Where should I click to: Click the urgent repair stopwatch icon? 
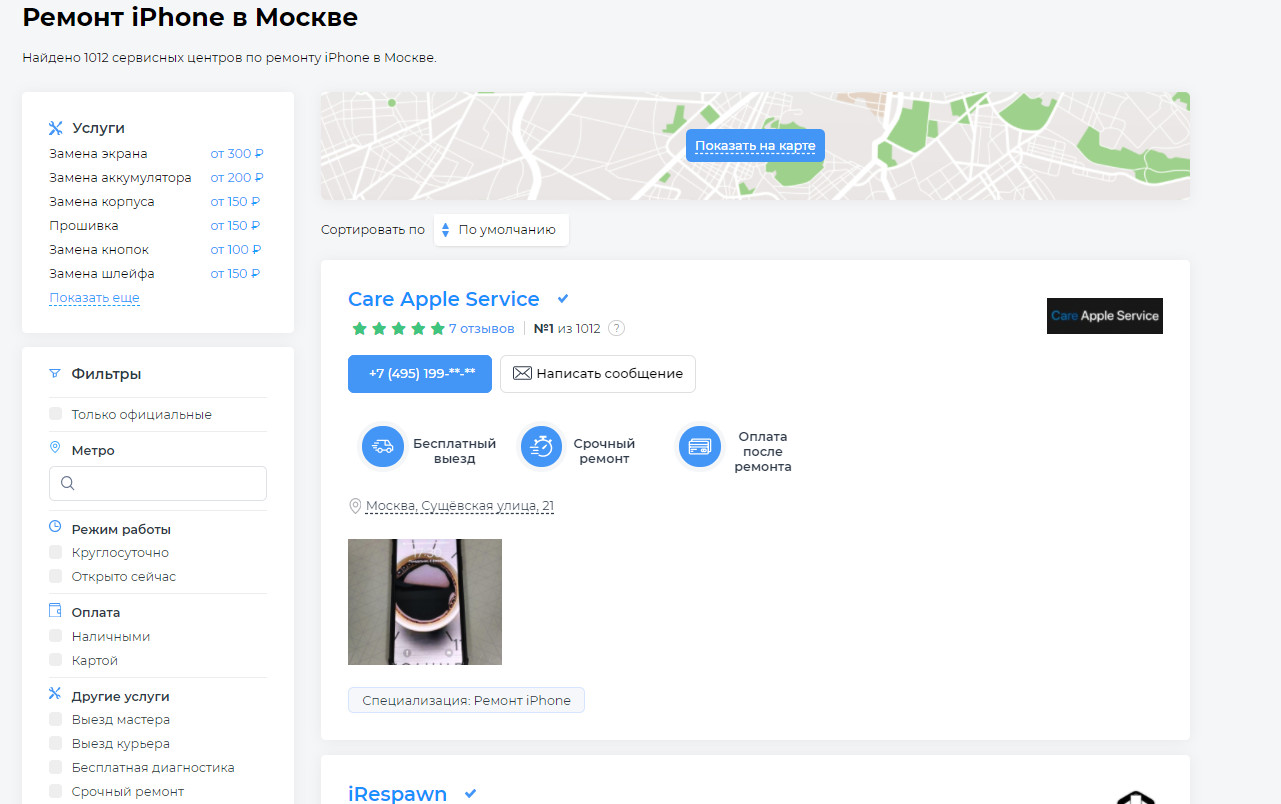coord(542,447)
